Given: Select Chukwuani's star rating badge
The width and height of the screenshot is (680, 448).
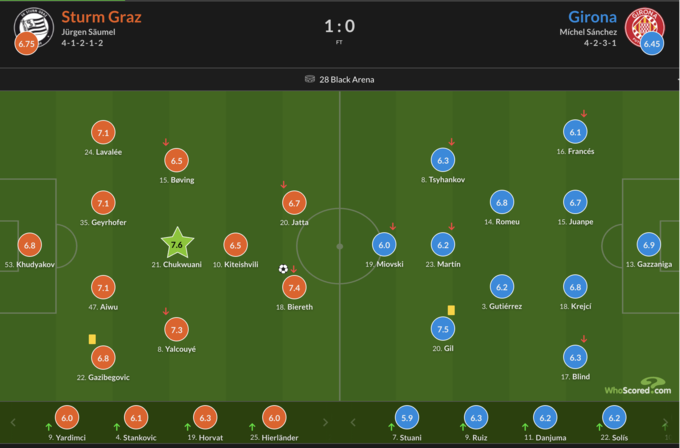Looking at the screenshot, I should point(176,244).
